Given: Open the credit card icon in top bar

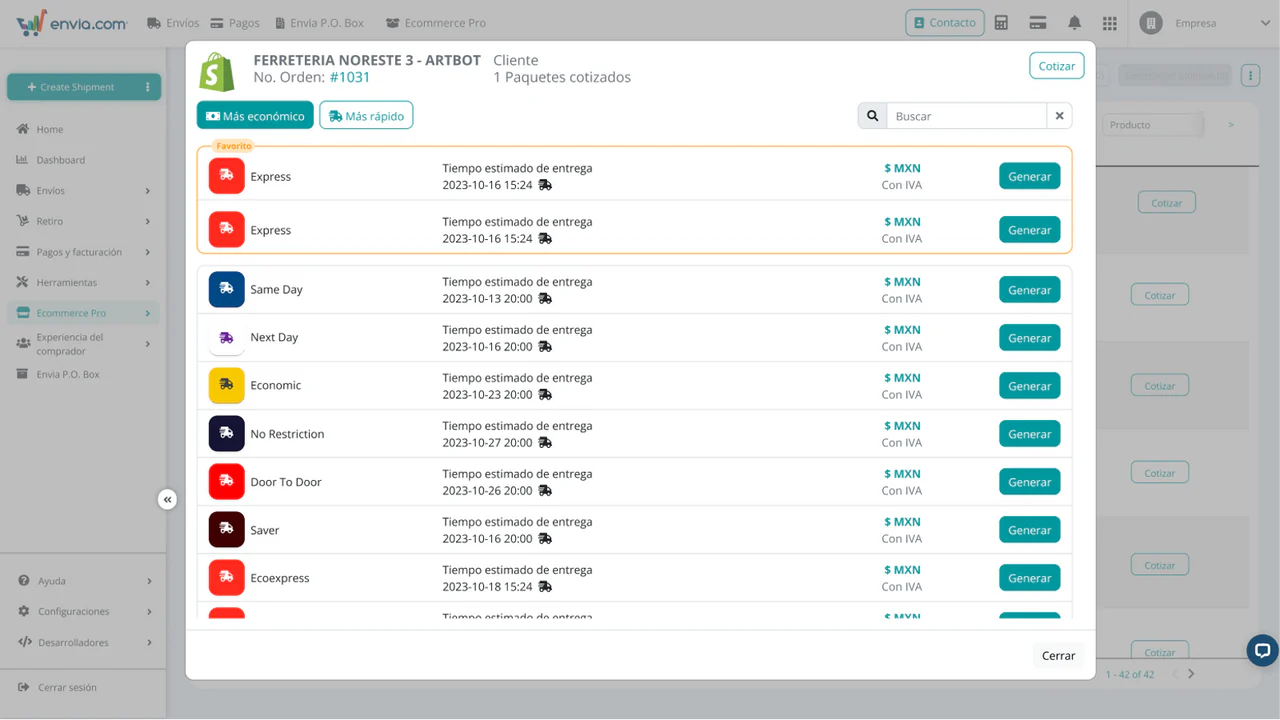Looking at the screenshot, I should (x=1037, y=23).
